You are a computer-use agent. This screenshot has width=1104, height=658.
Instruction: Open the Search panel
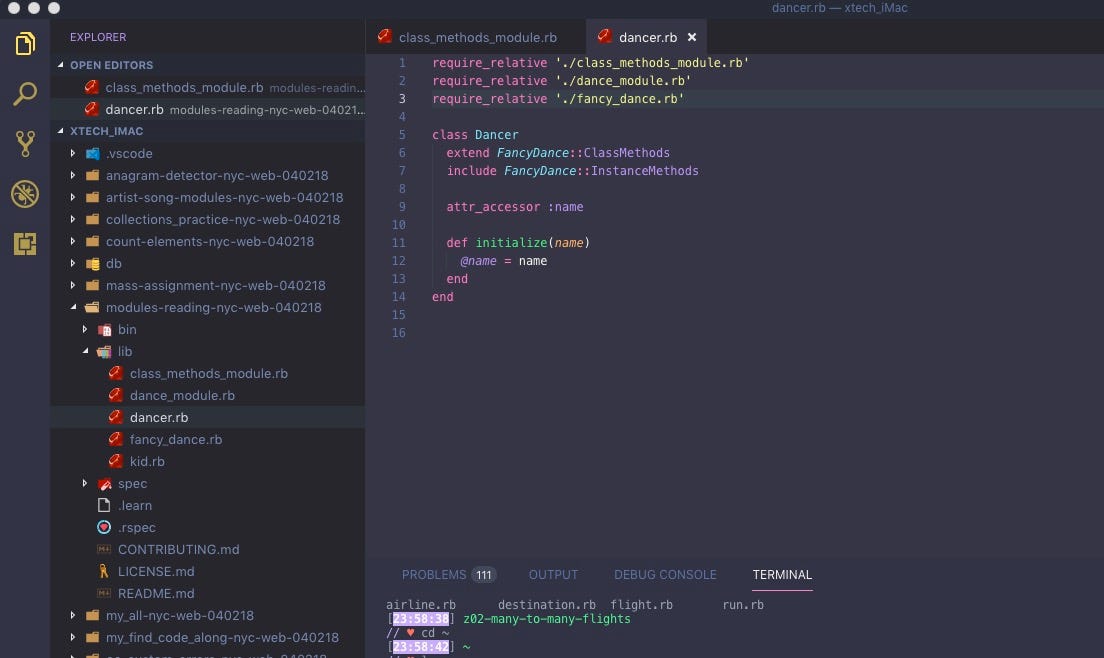click(24, 93)
